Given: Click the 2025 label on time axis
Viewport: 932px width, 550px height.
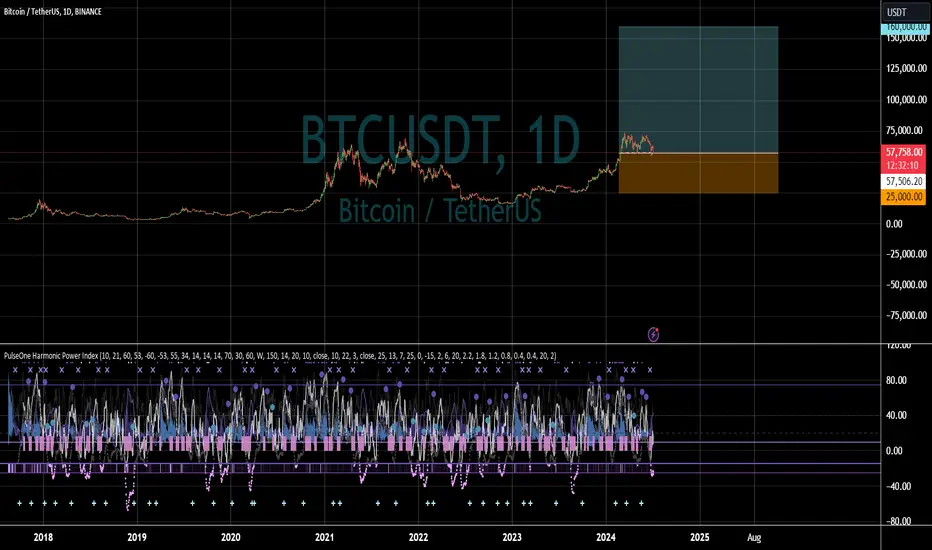Looking at the screenshot, I should pos(700,538).
